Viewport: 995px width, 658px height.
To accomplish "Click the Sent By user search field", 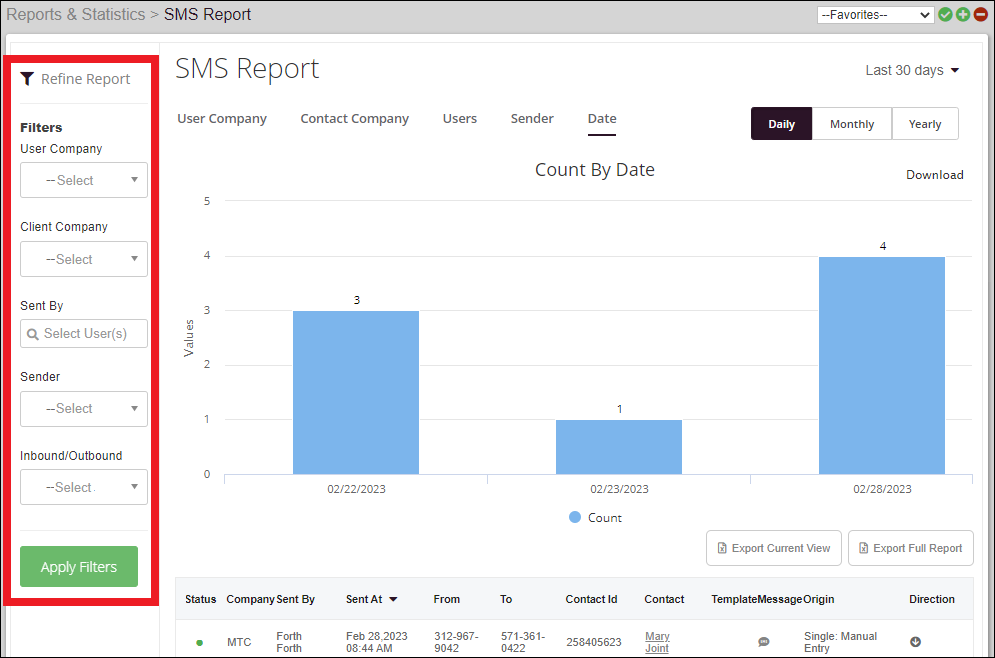I will 84,333.
